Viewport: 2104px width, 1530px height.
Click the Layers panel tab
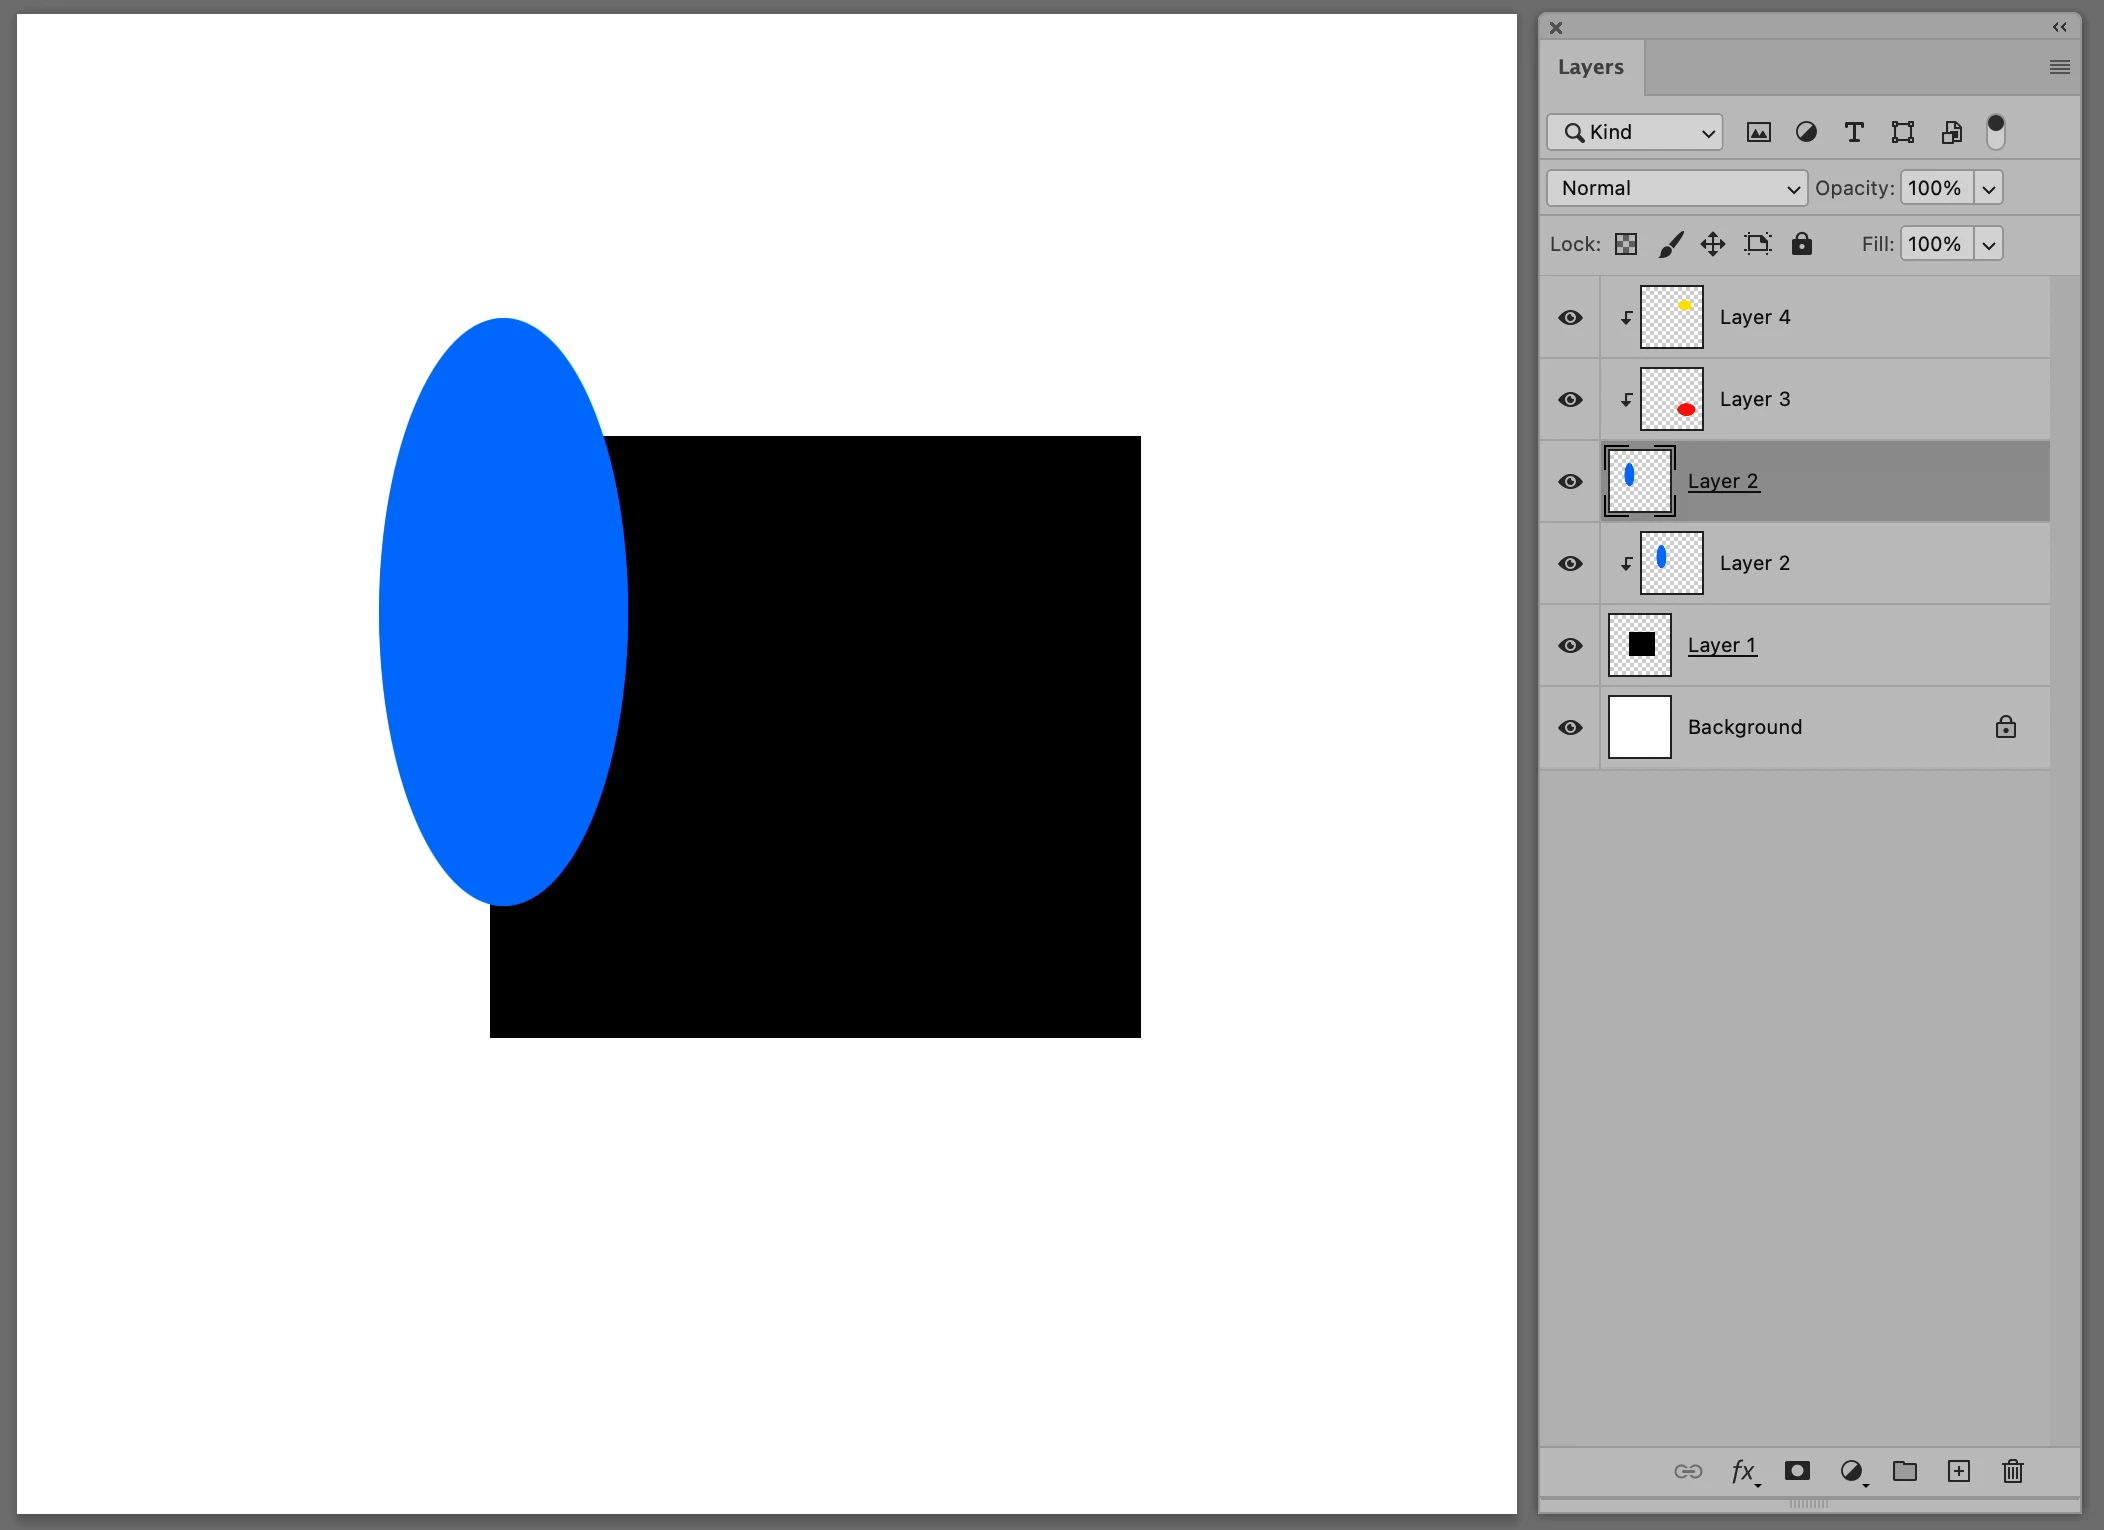click(1590, 67)
